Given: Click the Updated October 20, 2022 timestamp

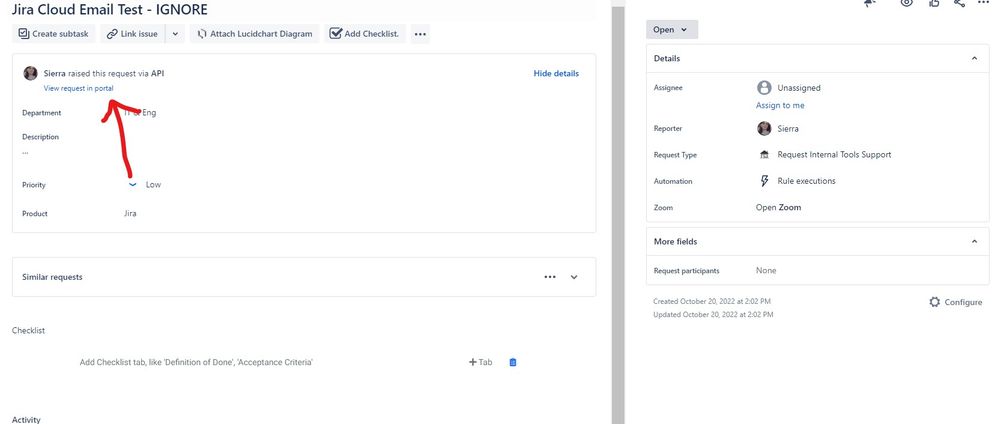Looking at the screenshot, I should point(713,314).
